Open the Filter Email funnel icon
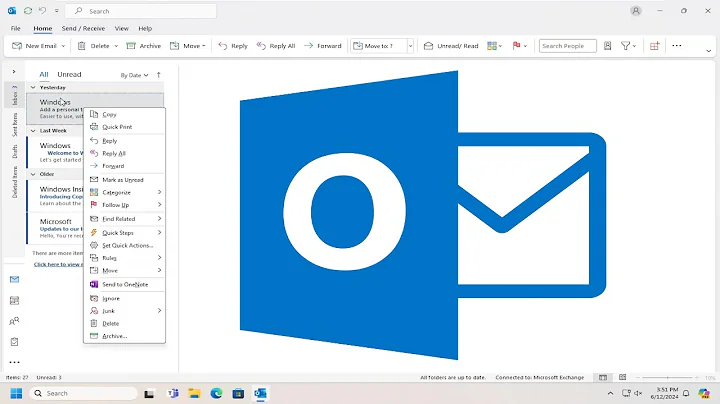Image resolution: width=720 pixels, height=404 pixels. click(x=625, y=46)
